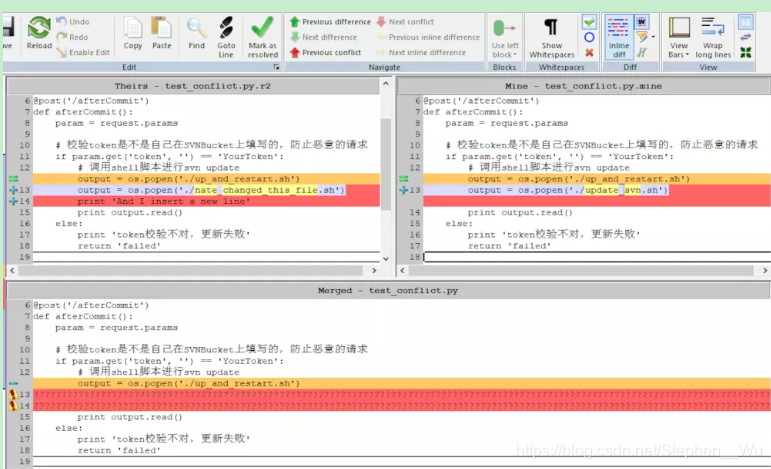Toggle the one-pane/two-pane view icon
This screenshot has height=469, width=771.
745,22
